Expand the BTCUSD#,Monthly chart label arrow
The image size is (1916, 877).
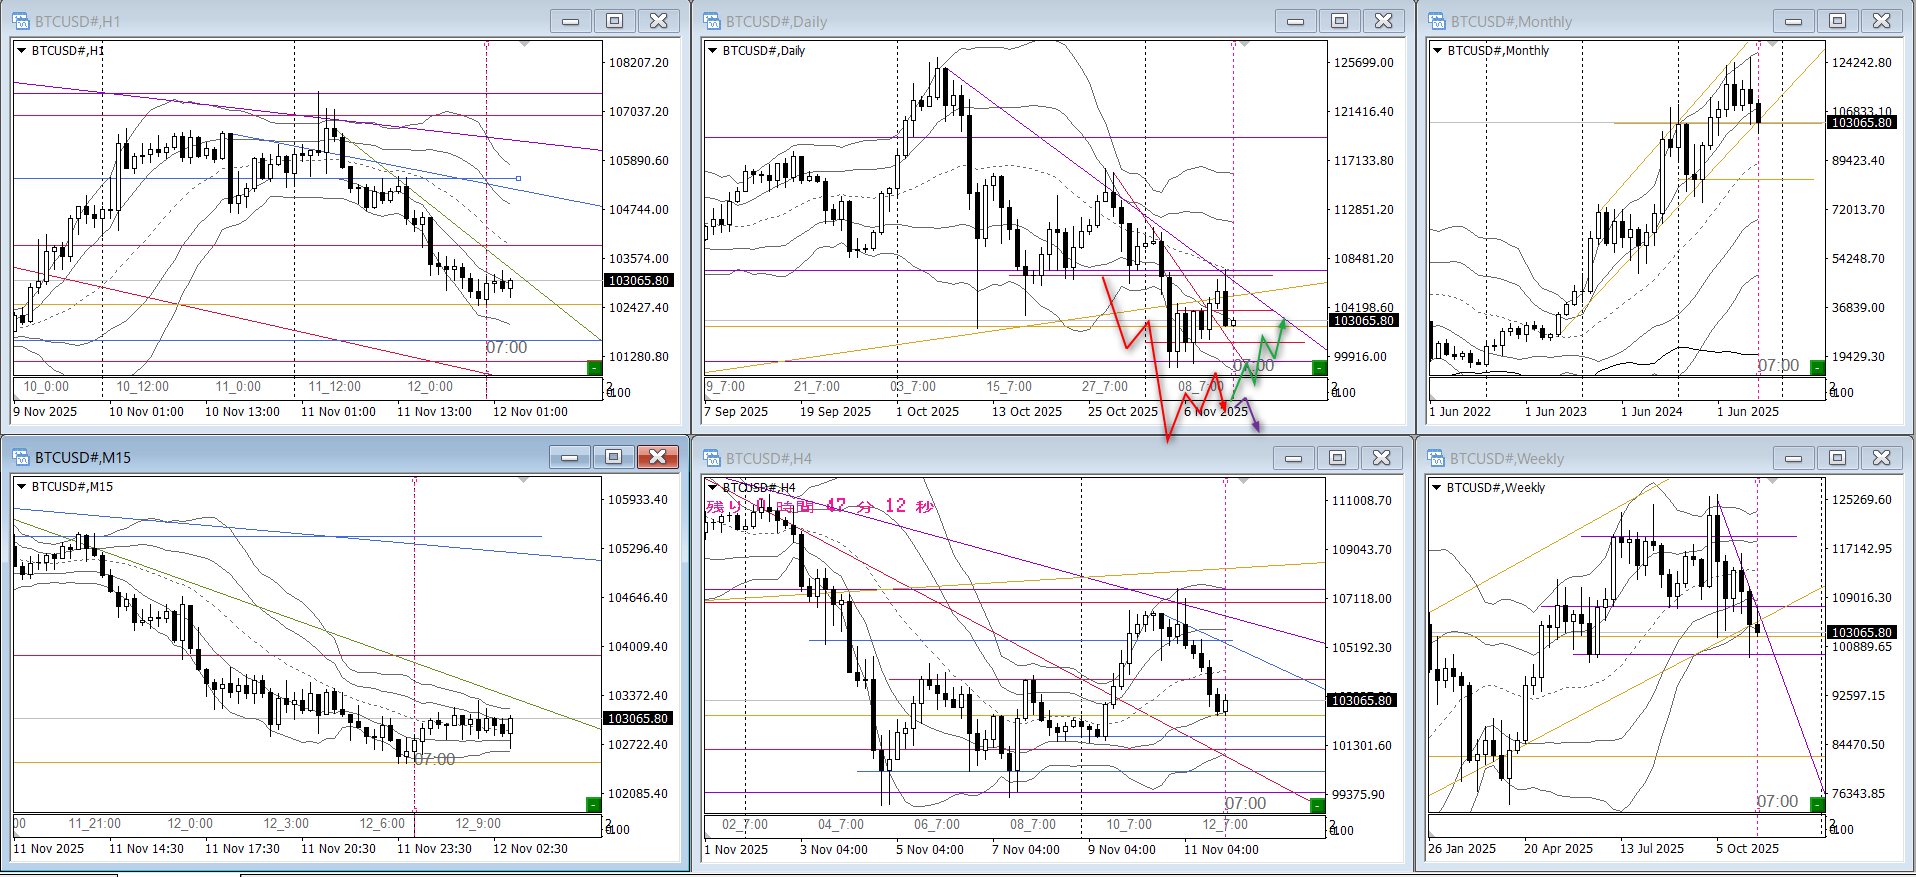tap(1438, 50)
